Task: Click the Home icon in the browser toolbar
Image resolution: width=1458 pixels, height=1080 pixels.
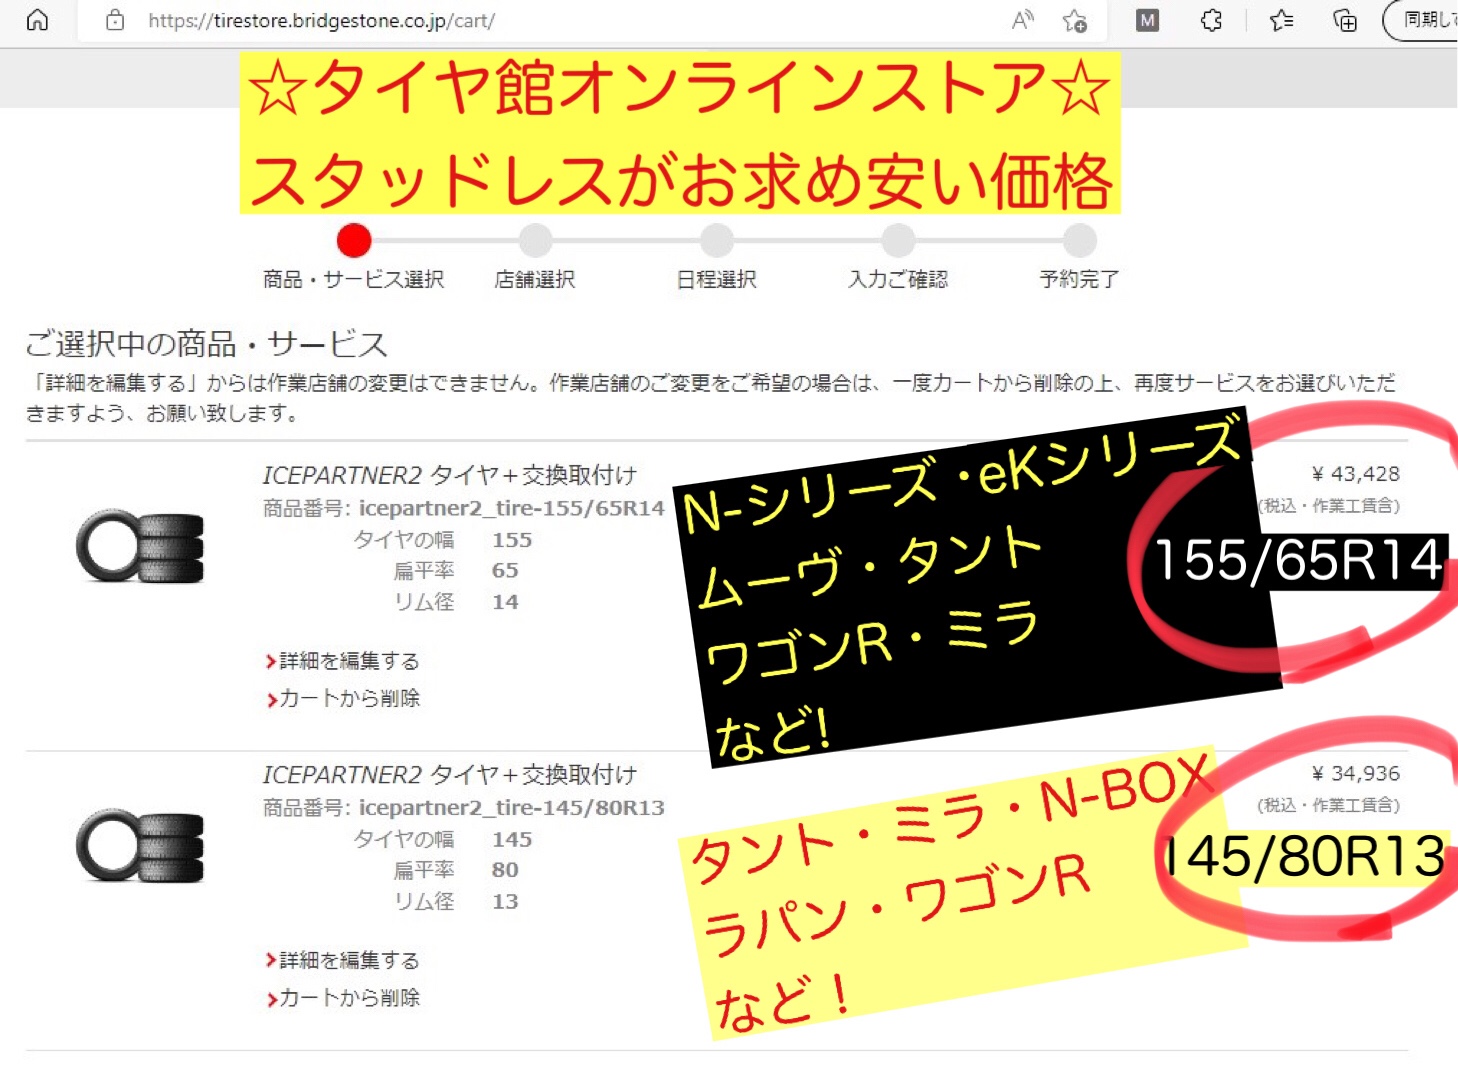Action: pos(37,20)
